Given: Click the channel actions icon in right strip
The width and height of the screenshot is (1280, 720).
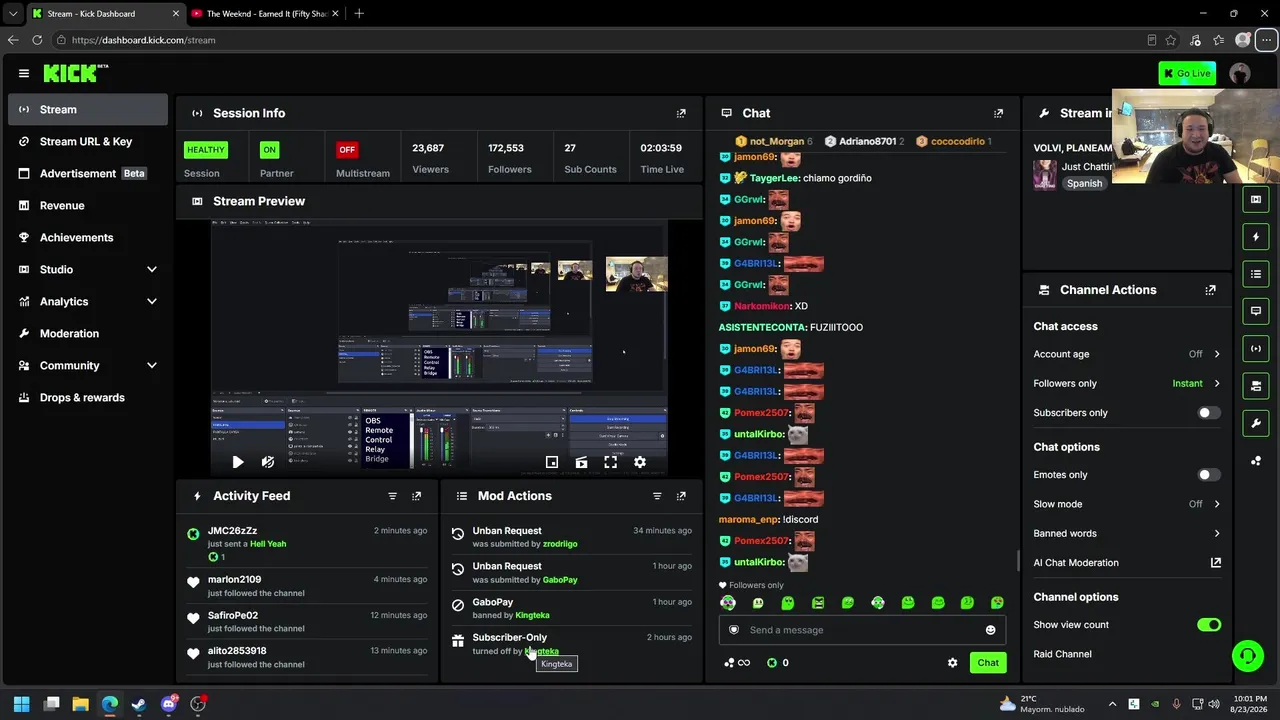Looking at the screenshot, I should coord(1256,386).
